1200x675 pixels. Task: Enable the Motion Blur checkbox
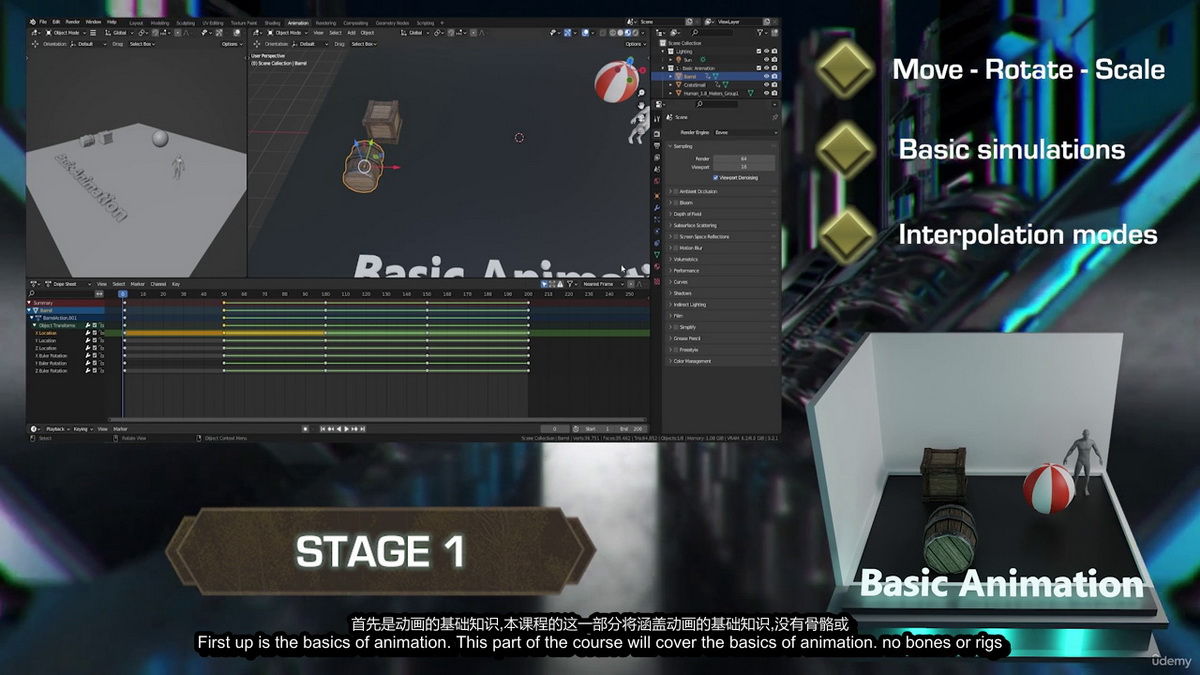coord(676,248)
